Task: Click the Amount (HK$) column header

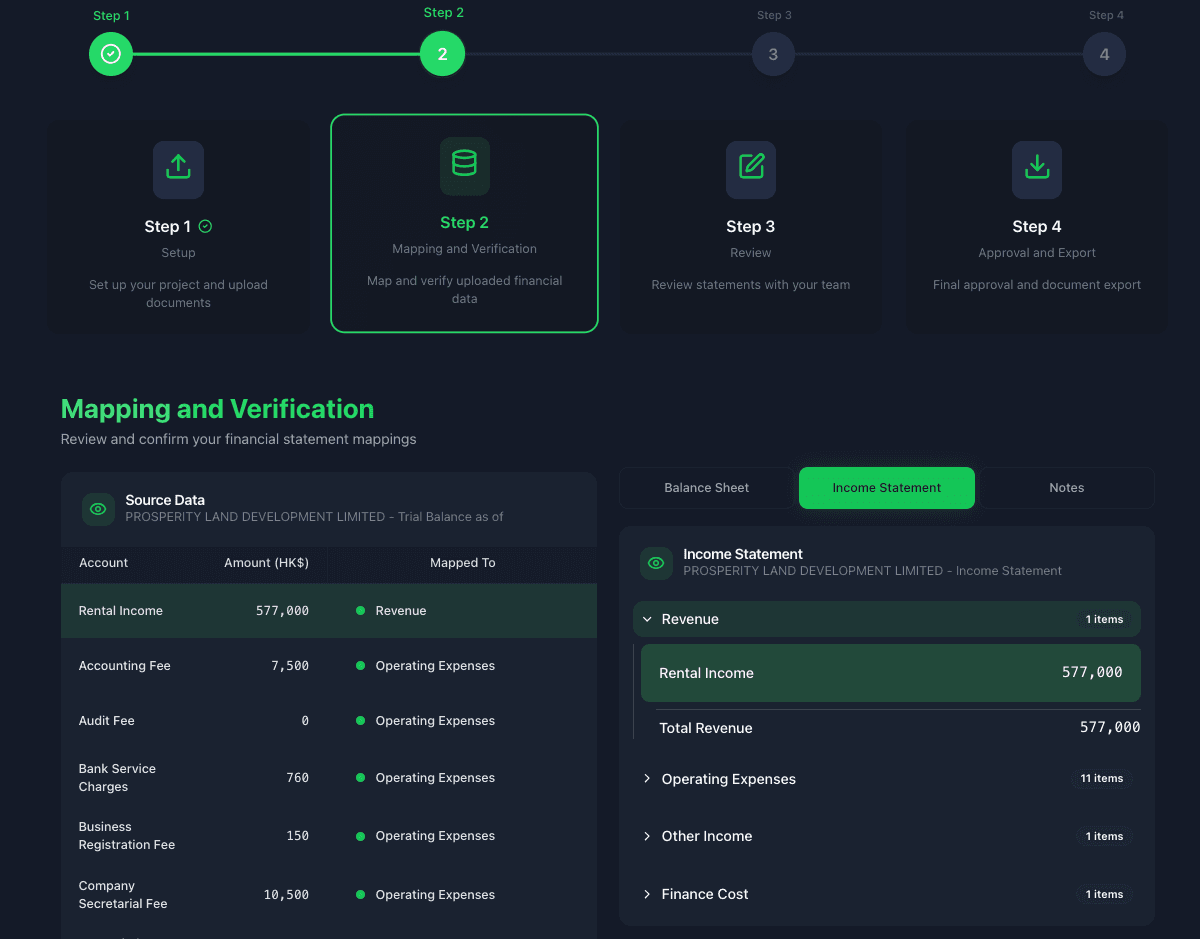Action: (x=266, y=563)
